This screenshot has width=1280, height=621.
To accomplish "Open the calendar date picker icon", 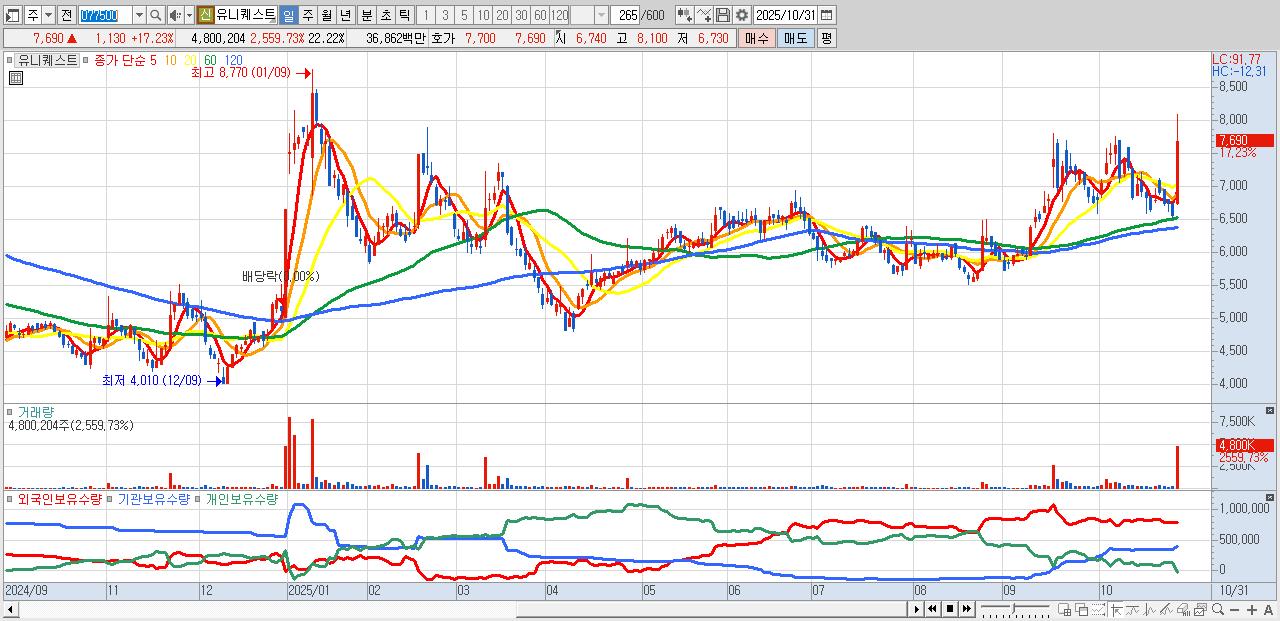I will click(x=826, y=15).
